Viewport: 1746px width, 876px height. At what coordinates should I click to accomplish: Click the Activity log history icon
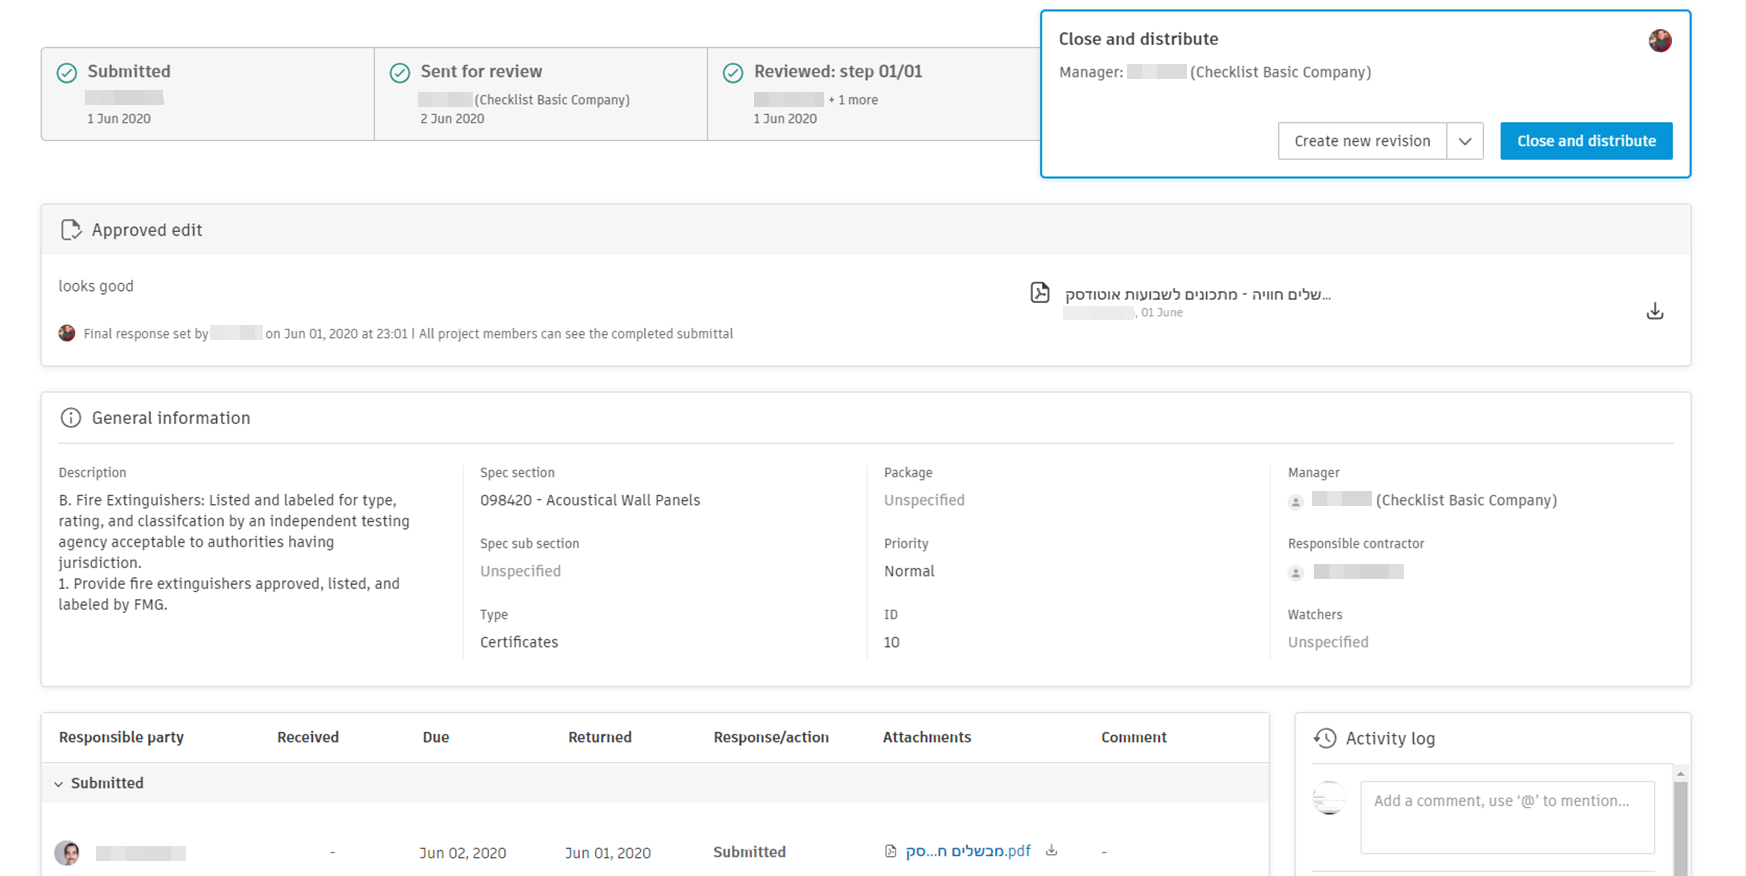1325,738
